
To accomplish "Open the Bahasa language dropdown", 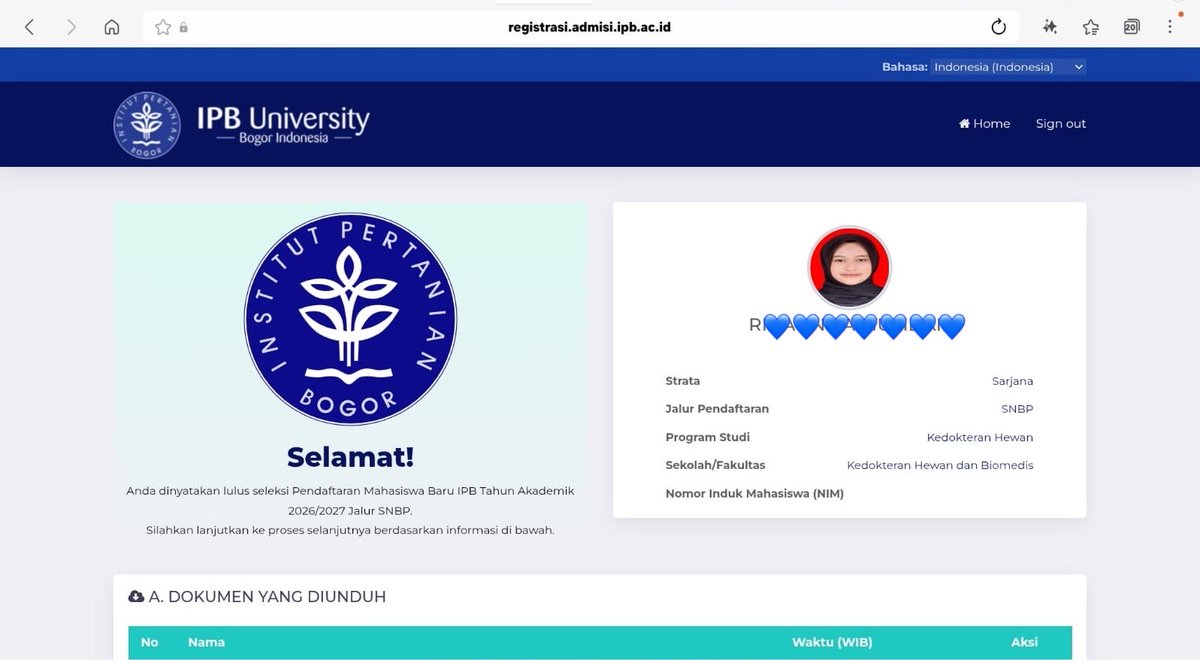I will click(x=1008, y=67).
